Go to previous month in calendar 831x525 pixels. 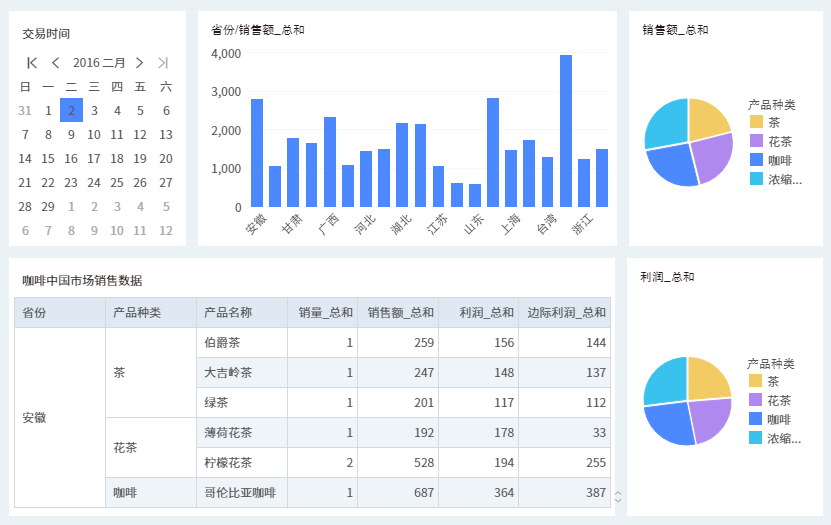56,63
